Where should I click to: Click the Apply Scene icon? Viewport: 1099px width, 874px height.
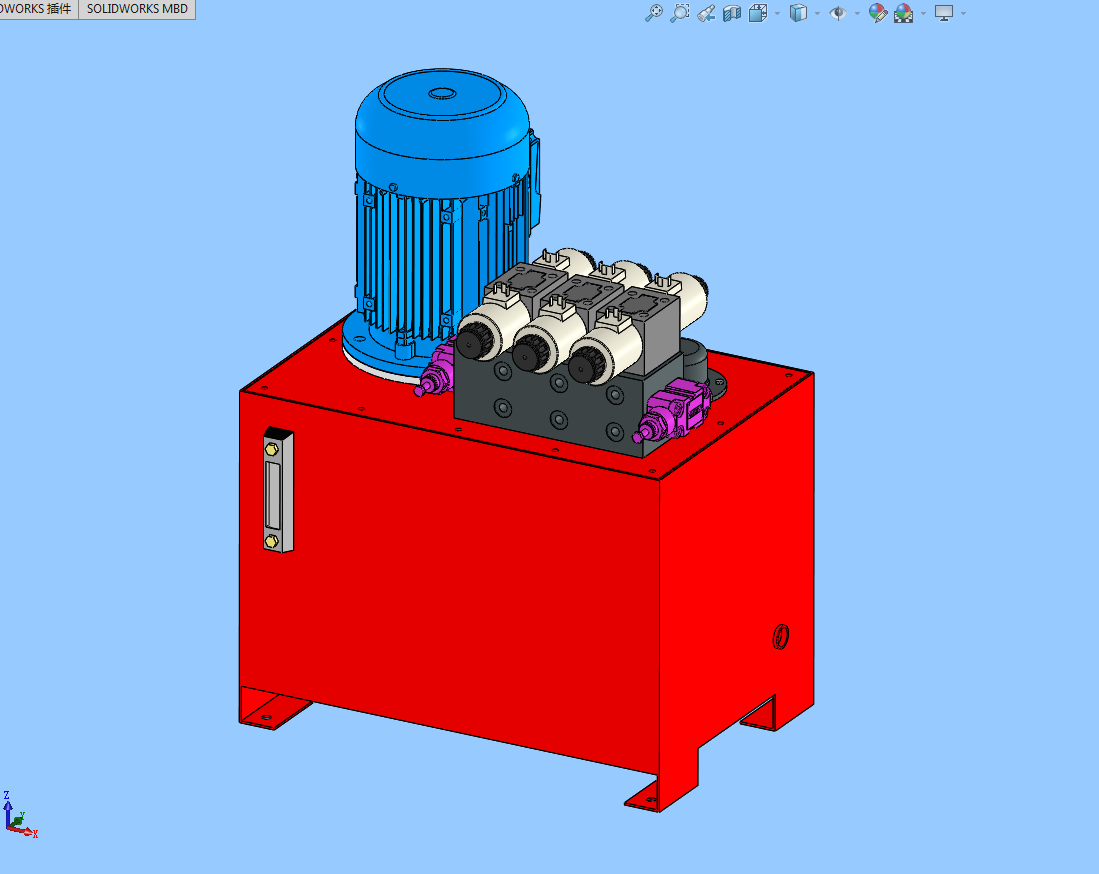pos(903,13)
